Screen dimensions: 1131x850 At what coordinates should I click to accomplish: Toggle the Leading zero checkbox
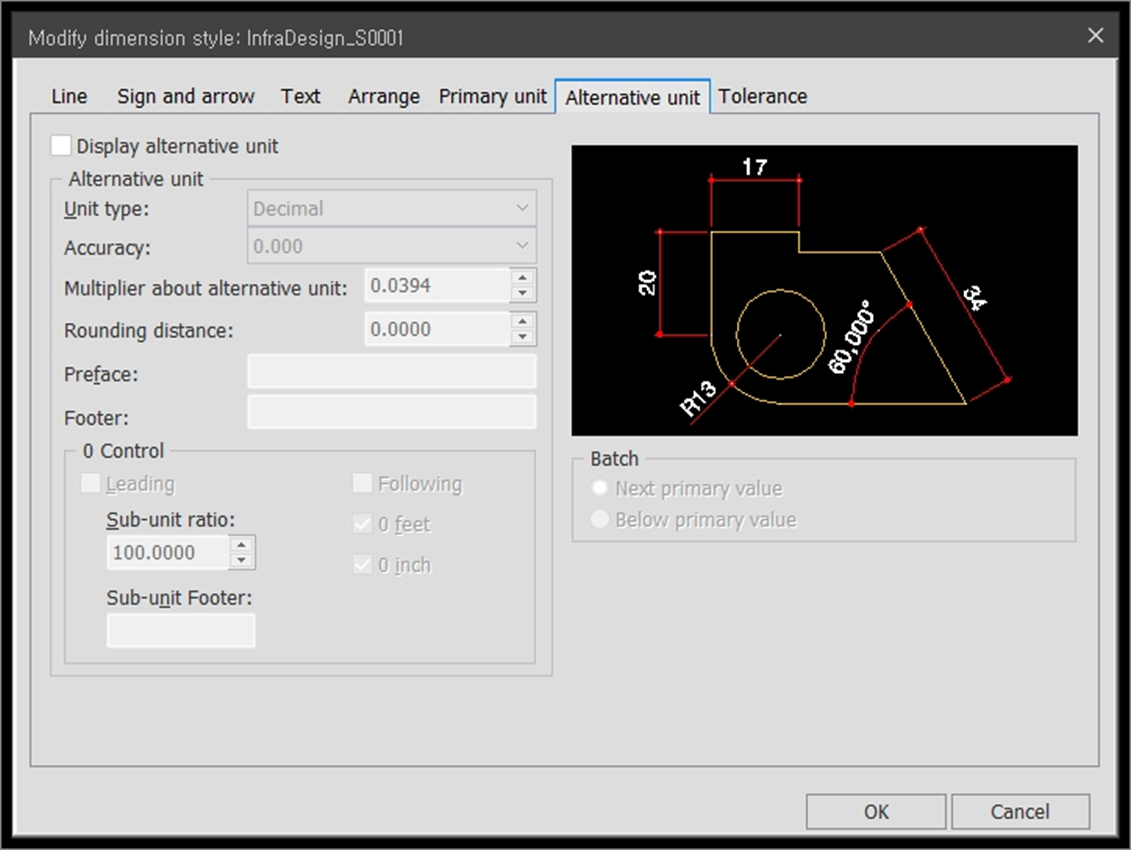click(x=91, y=484)
